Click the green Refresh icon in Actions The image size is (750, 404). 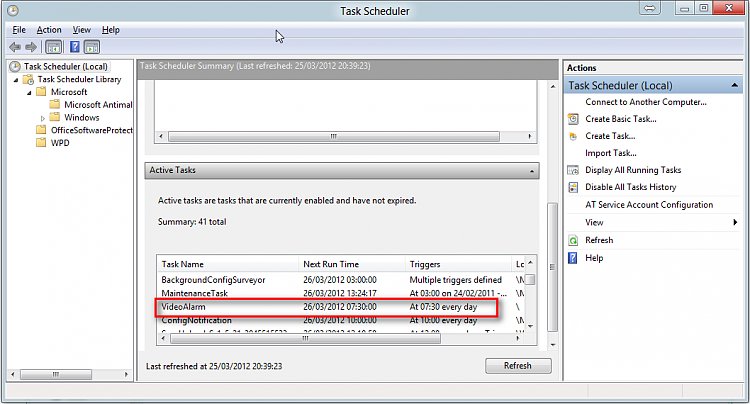573,240
